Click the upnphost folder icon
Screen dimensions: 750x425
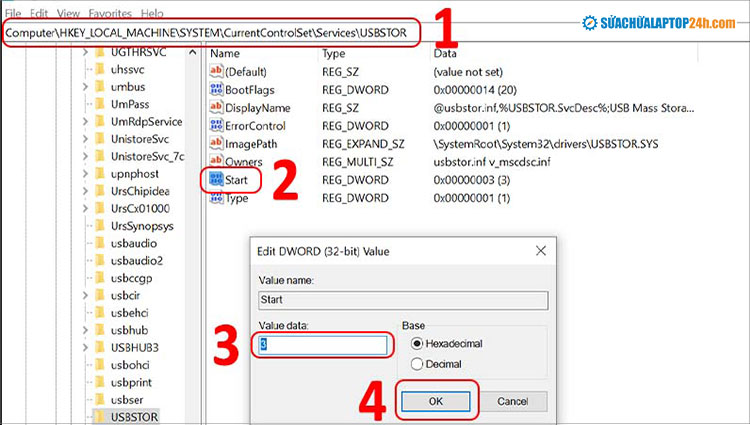pyautogui.click(x=100, y=174)
